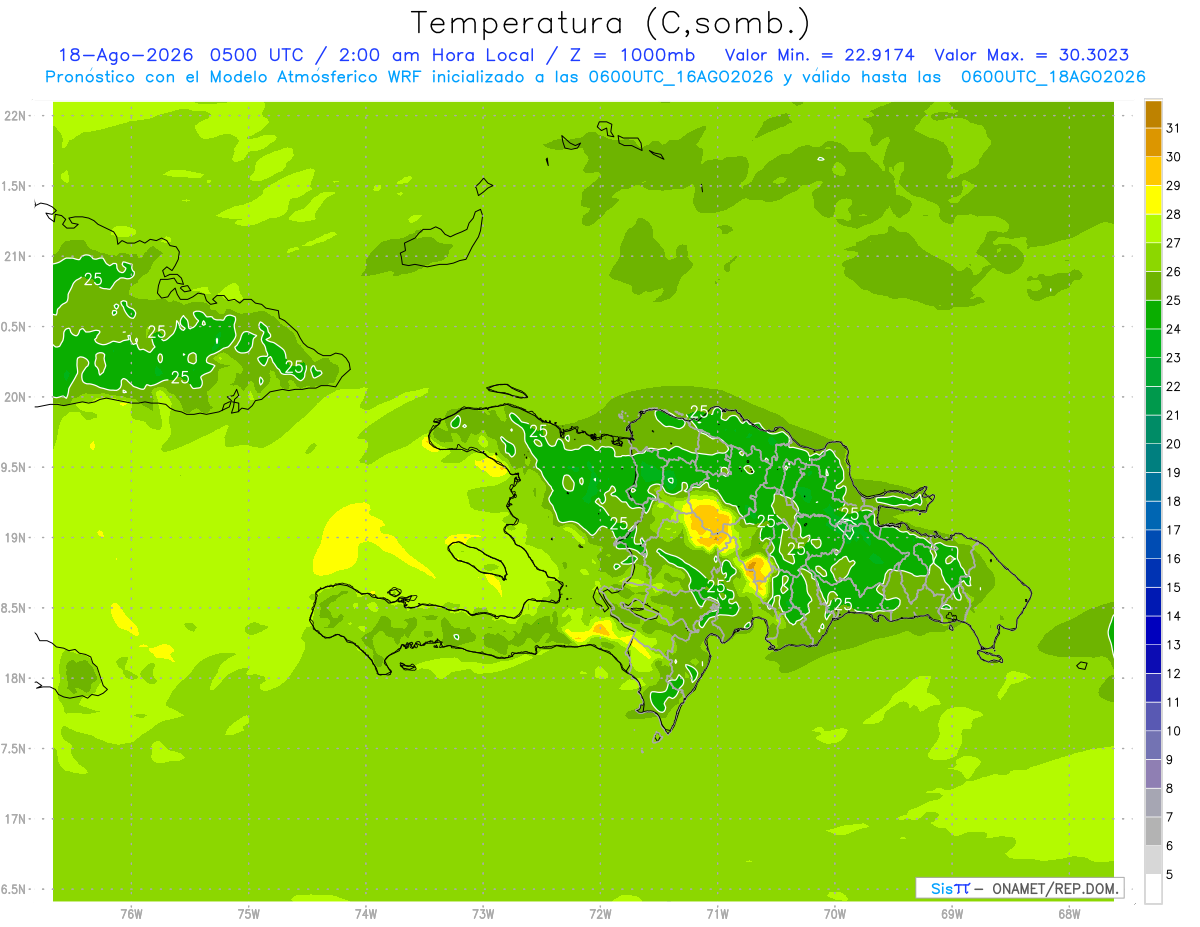This screenshot has height=927, width=1200.
Task: Click the legend swatch between 26 and 27
Action: tap(1153, 258)
